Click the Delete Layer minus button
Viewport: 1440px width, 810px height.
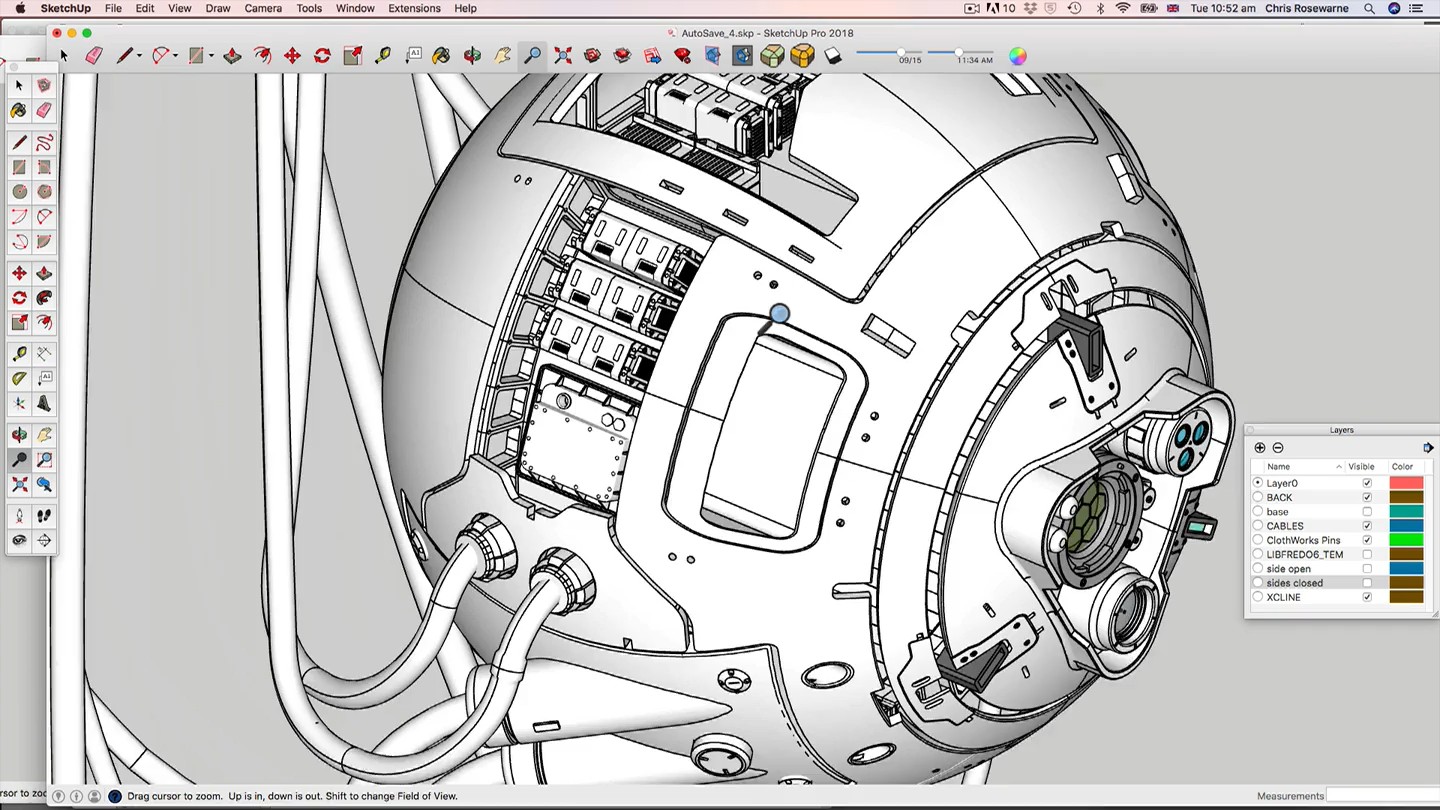tap(1278, 448)
